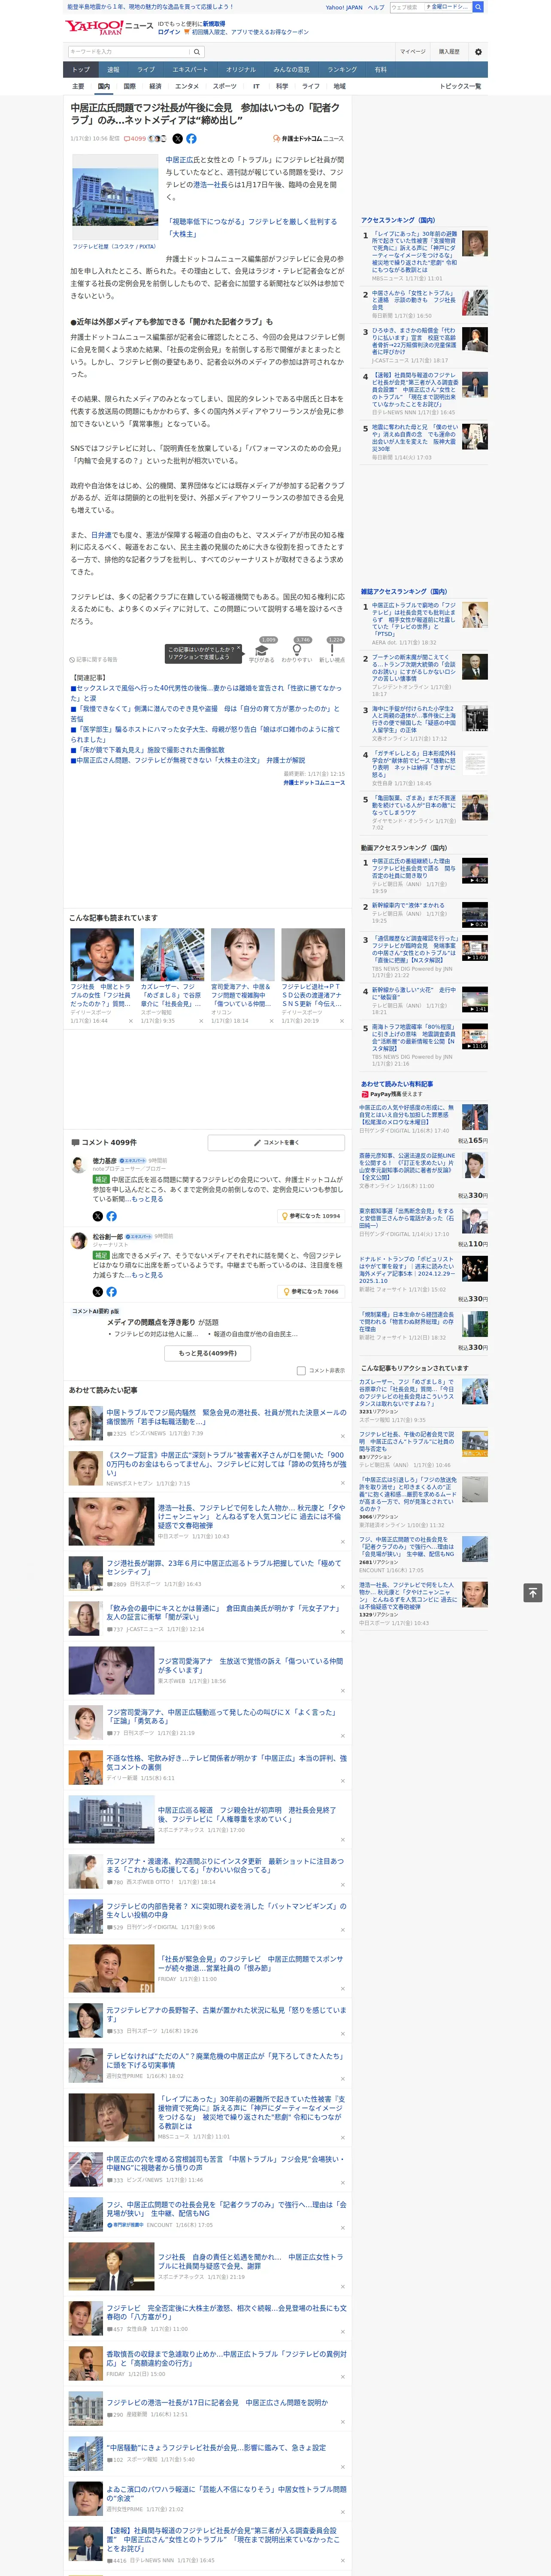Open the ライブ tab in dark navigation bar

[x=146, y=70]
